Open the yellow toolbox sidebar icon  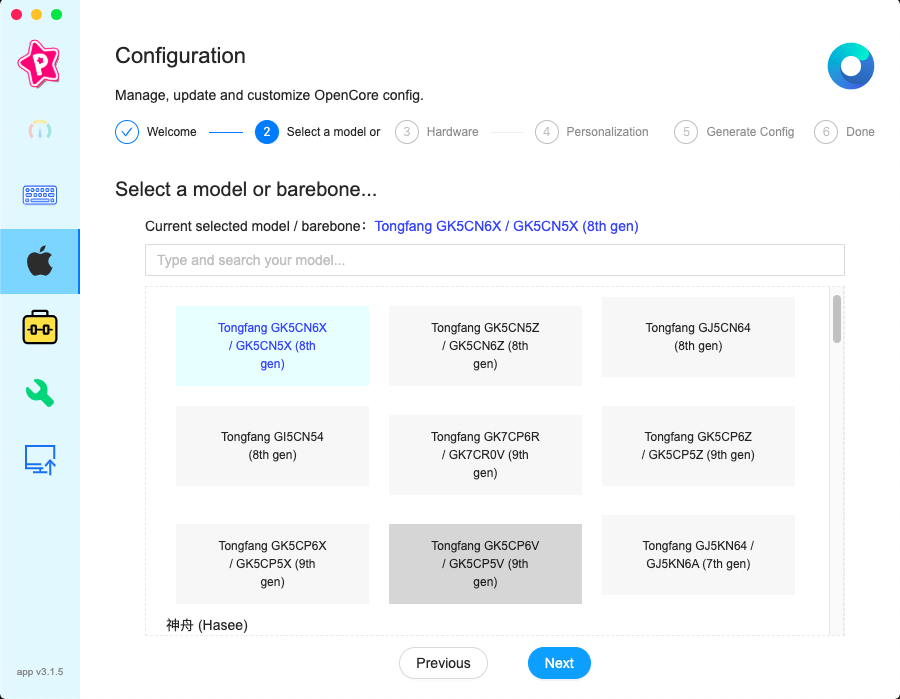pos(39,328)
